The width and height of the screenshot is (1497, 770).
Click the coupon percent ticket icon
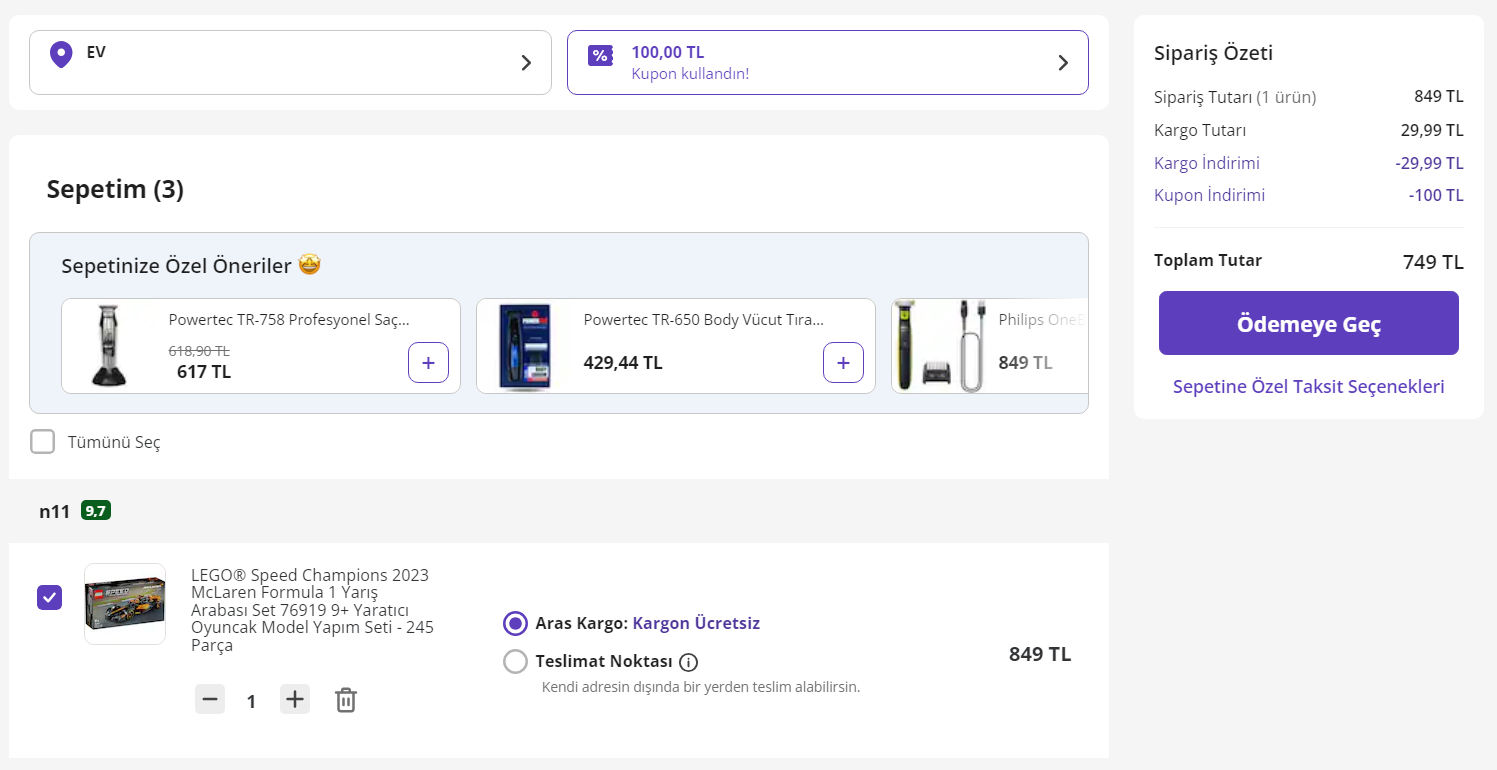click(600, 55)
